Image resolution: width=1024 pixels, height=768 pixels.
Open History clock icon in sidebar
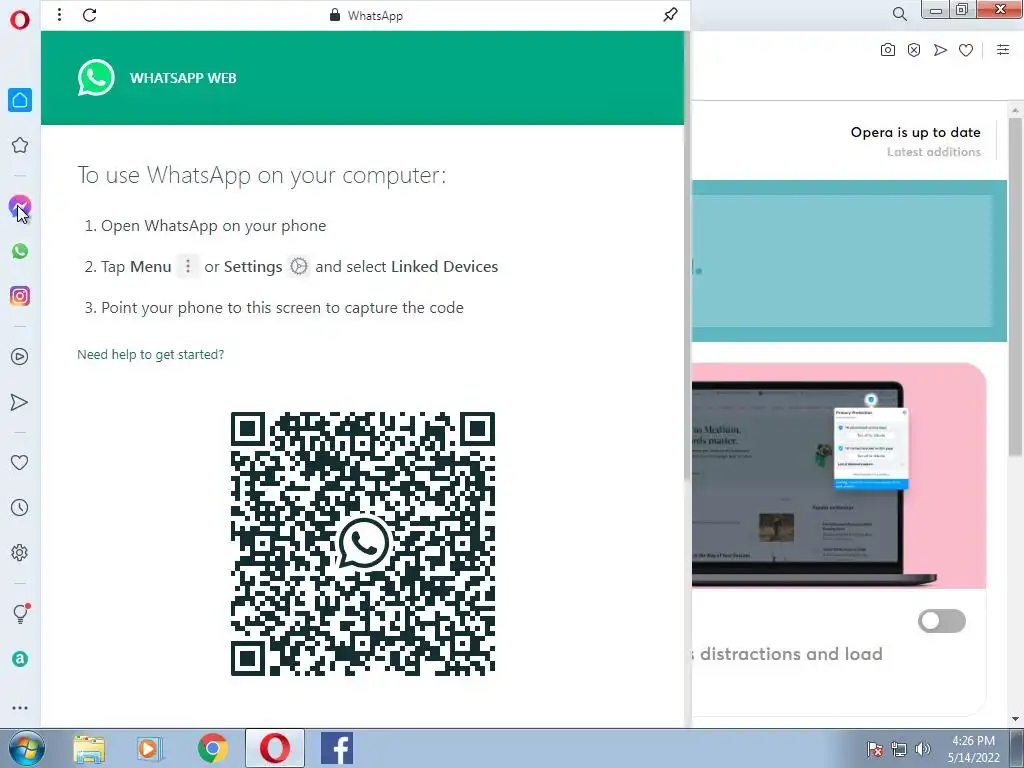pos(20,507)
